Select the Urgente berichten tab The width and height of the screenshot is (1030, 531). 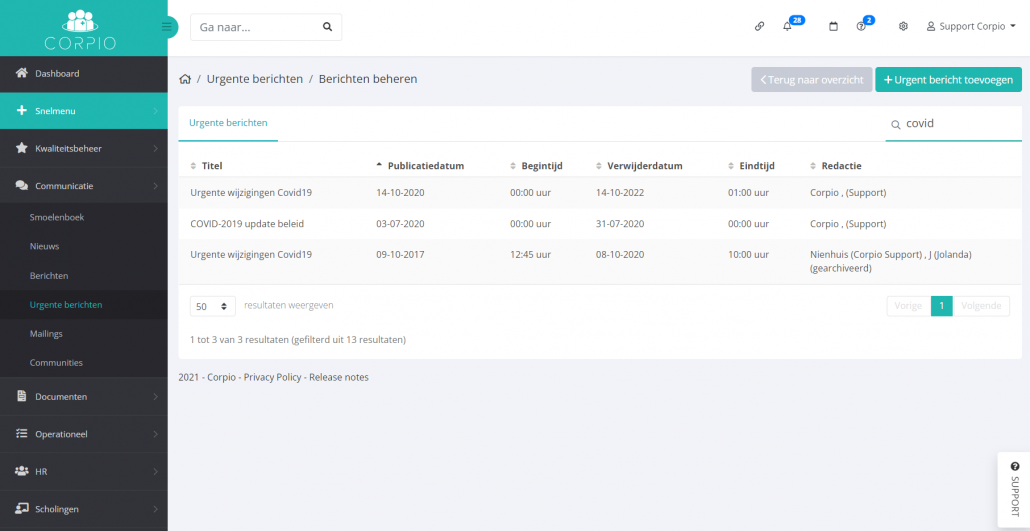click(x=228, y=123)
